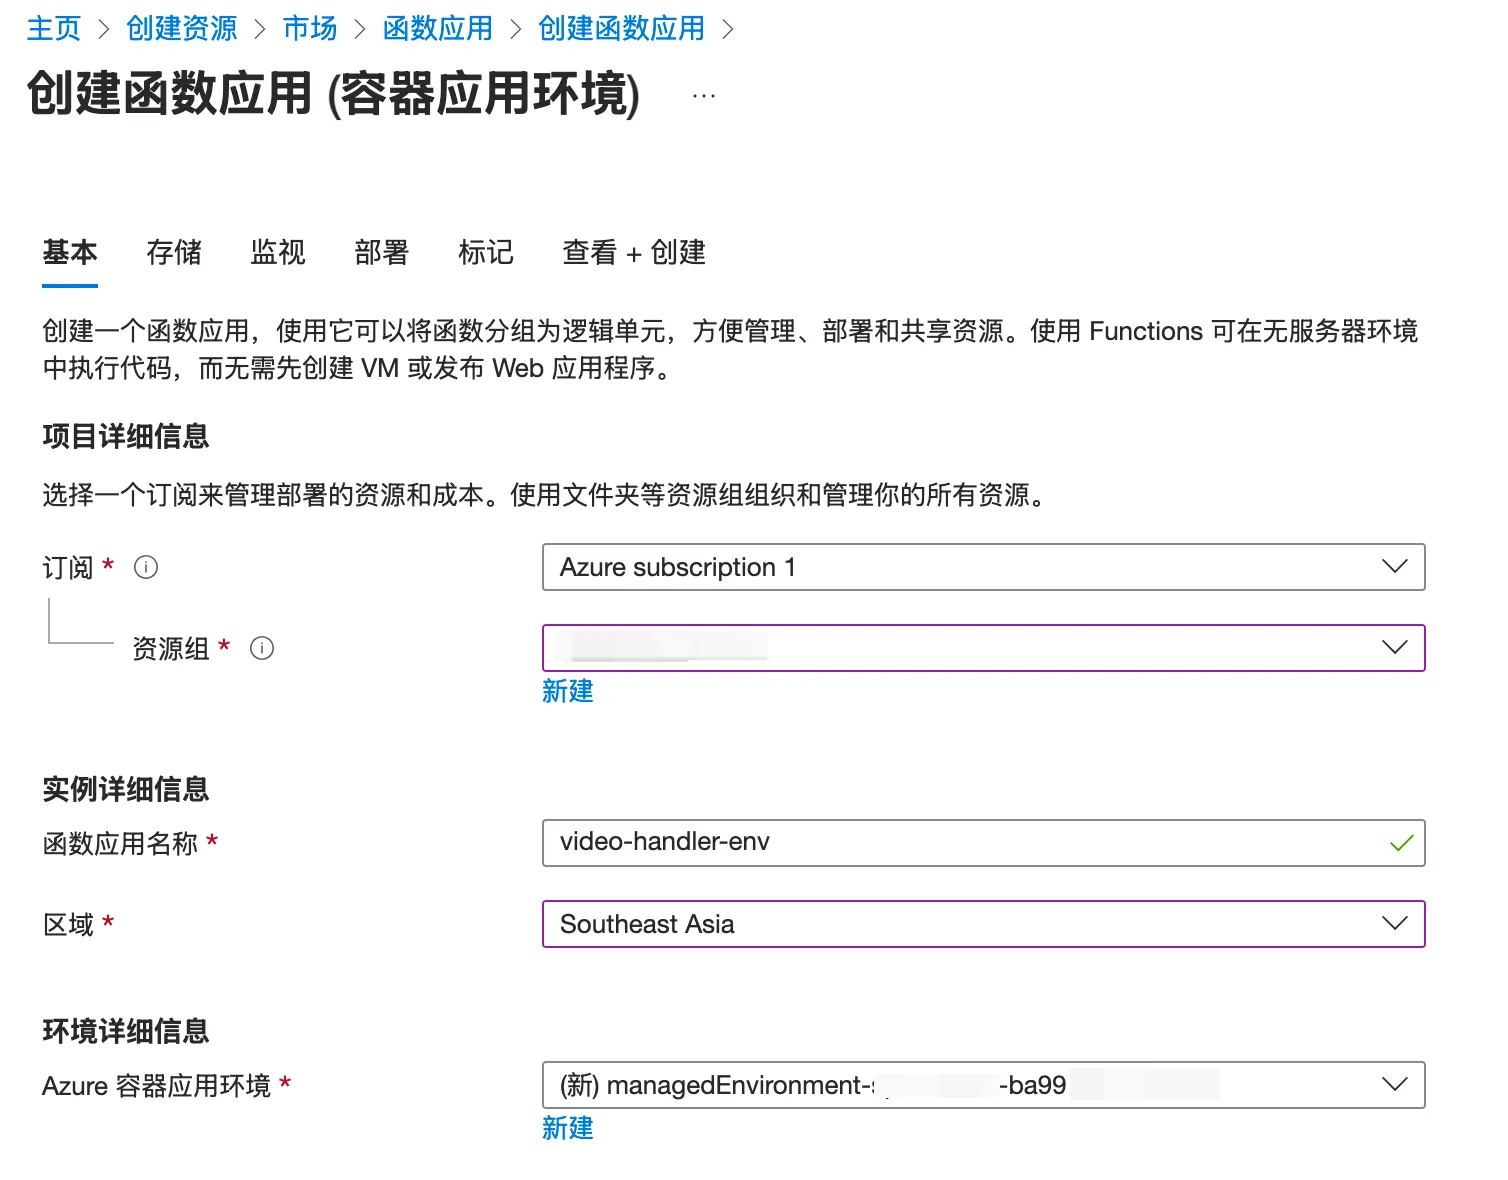
Task: Click the info icon next to 资源组
Action: coord(262,649)
